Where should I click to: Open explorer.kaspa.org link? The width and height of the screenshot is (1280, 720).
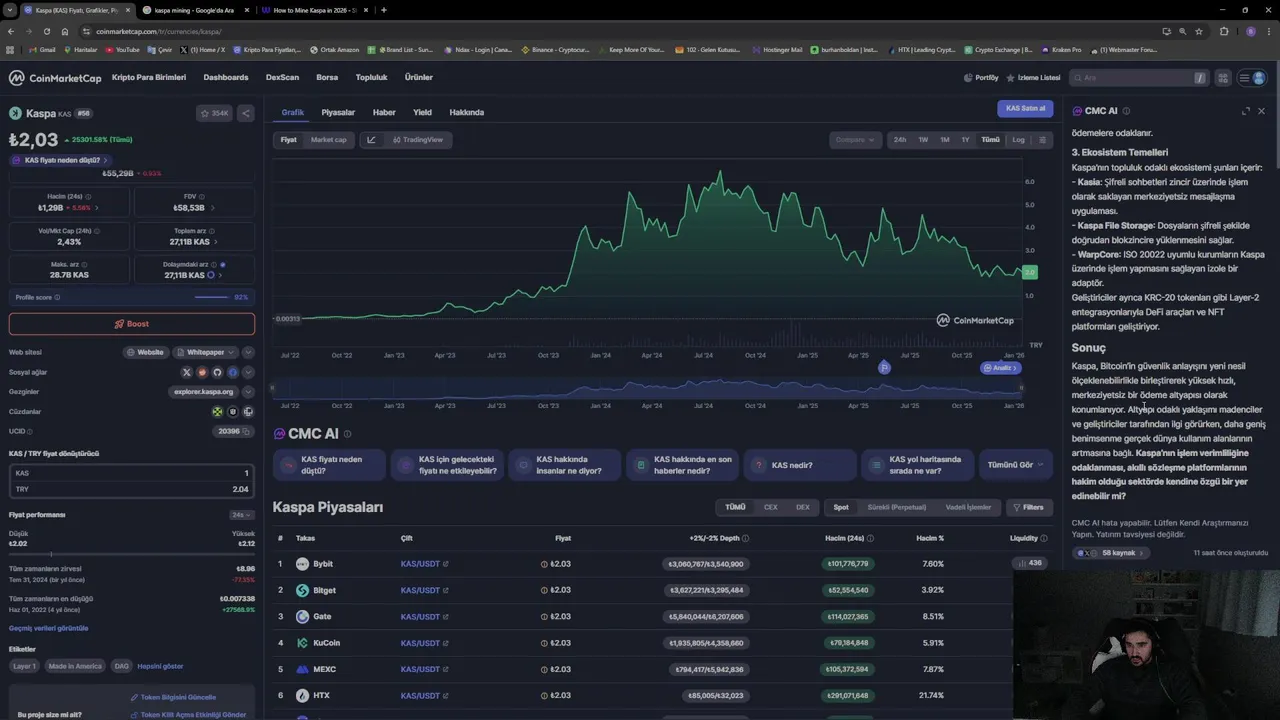click(x=203, y=392)
